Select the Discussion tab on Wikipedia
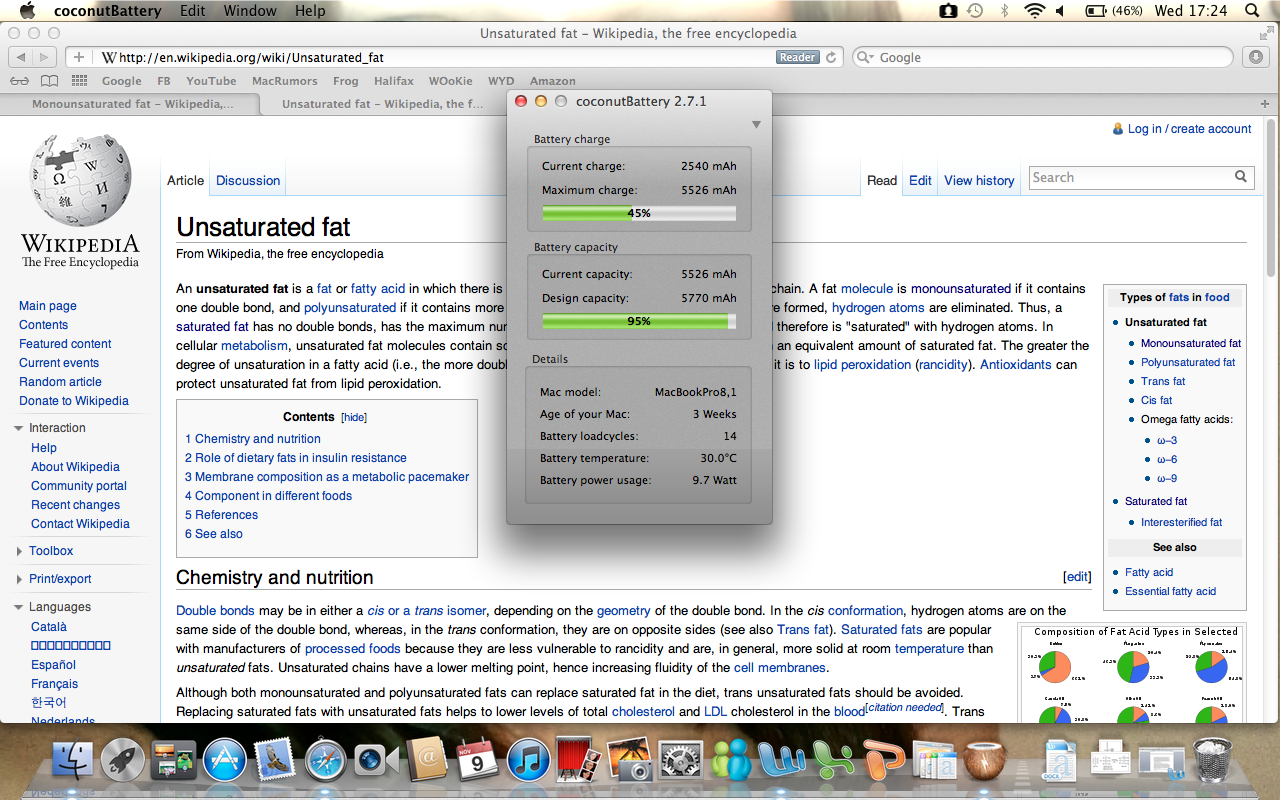Image resolution: width=1280 pixels, height=800 pixels. point(248,181)
